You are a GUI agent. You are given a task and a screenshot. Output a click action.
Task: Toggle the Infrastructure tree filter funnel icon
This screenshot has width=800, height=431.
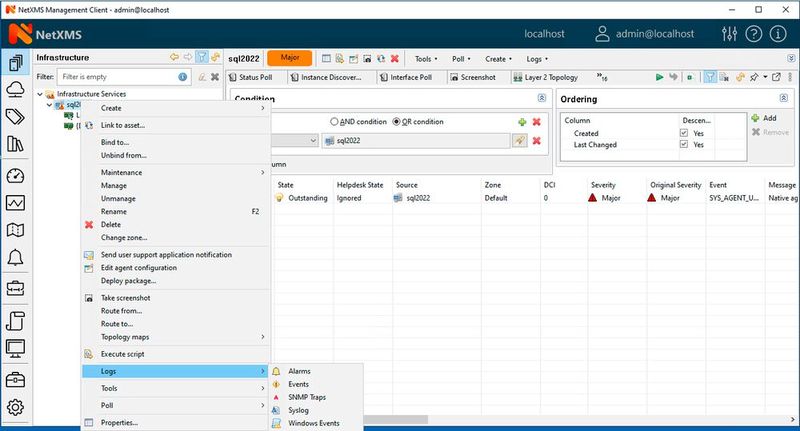coord(202,57)
